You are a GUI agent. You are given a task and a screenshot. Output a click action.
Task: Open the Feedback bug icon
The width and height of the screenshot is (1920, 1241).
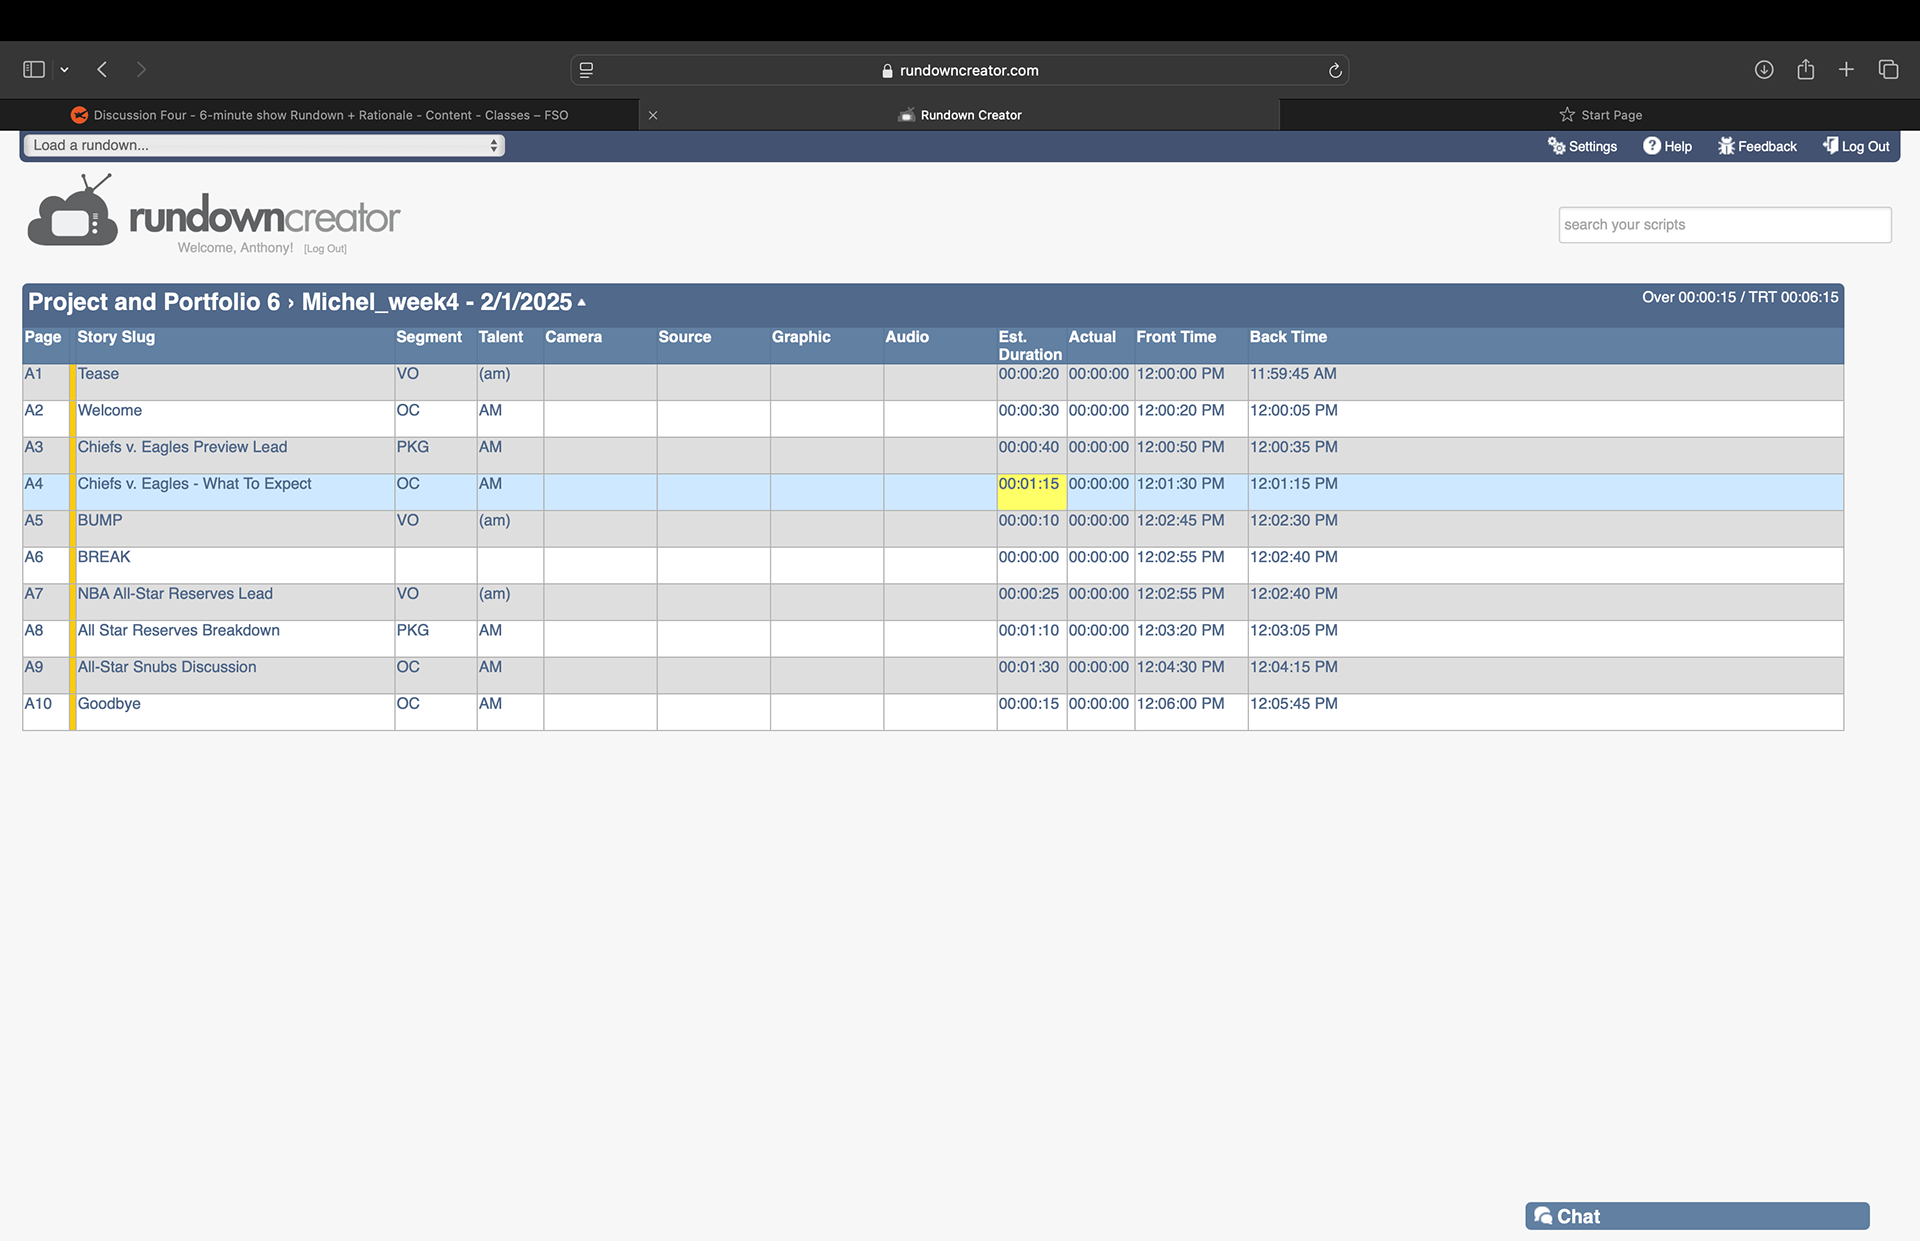(1726, 146)
